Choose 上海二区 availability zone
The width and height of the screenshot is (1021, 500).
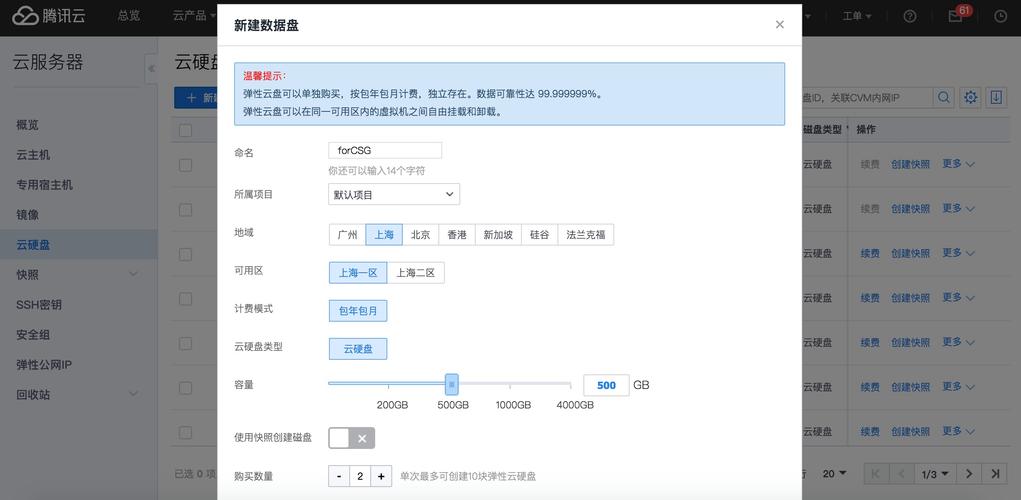(x=415, y=273)
